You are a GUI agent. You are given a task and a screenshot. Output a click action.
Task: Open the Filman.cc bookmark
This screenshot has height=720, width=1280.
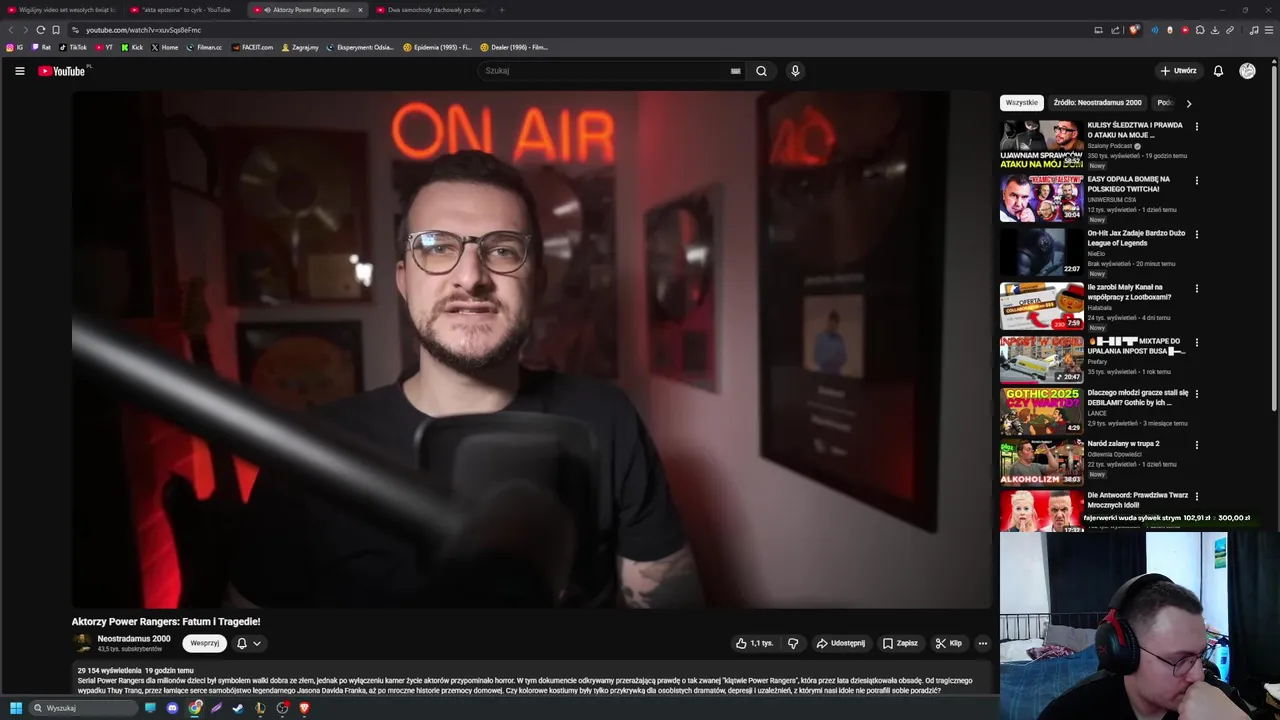pyautogui.click(x=204, y=47)
